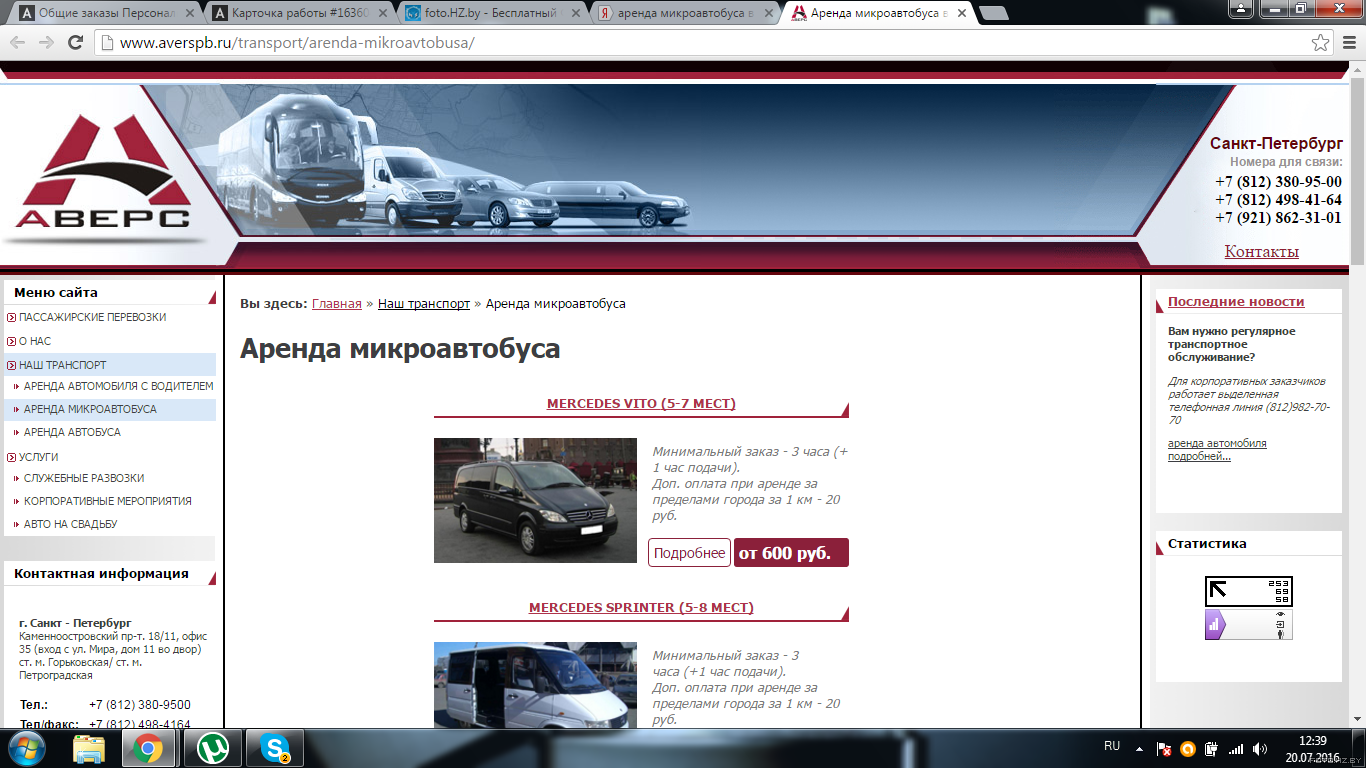The width and height of the screenshot is (1366, 768).
Task: Click the purple statistics counter badge
Action: tap(1249, 625)
